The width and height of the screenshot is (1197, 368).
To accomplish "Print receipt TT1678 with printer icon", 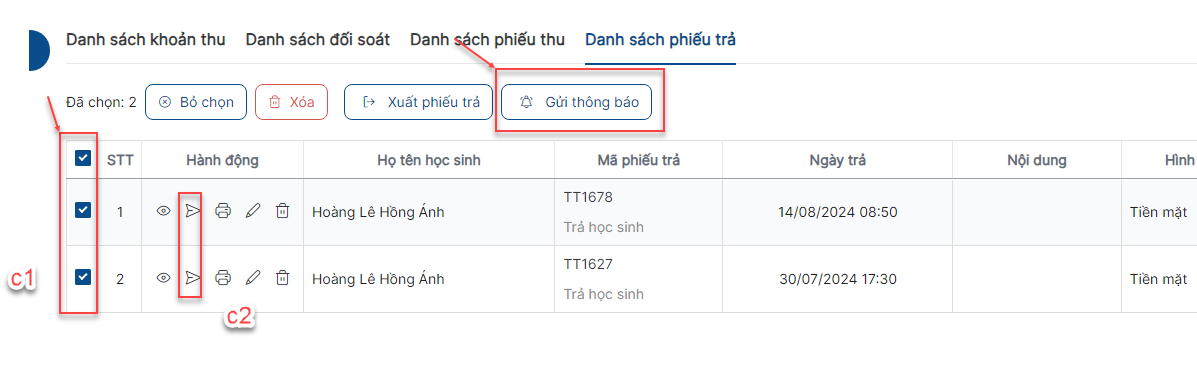I will pos(223,211).
